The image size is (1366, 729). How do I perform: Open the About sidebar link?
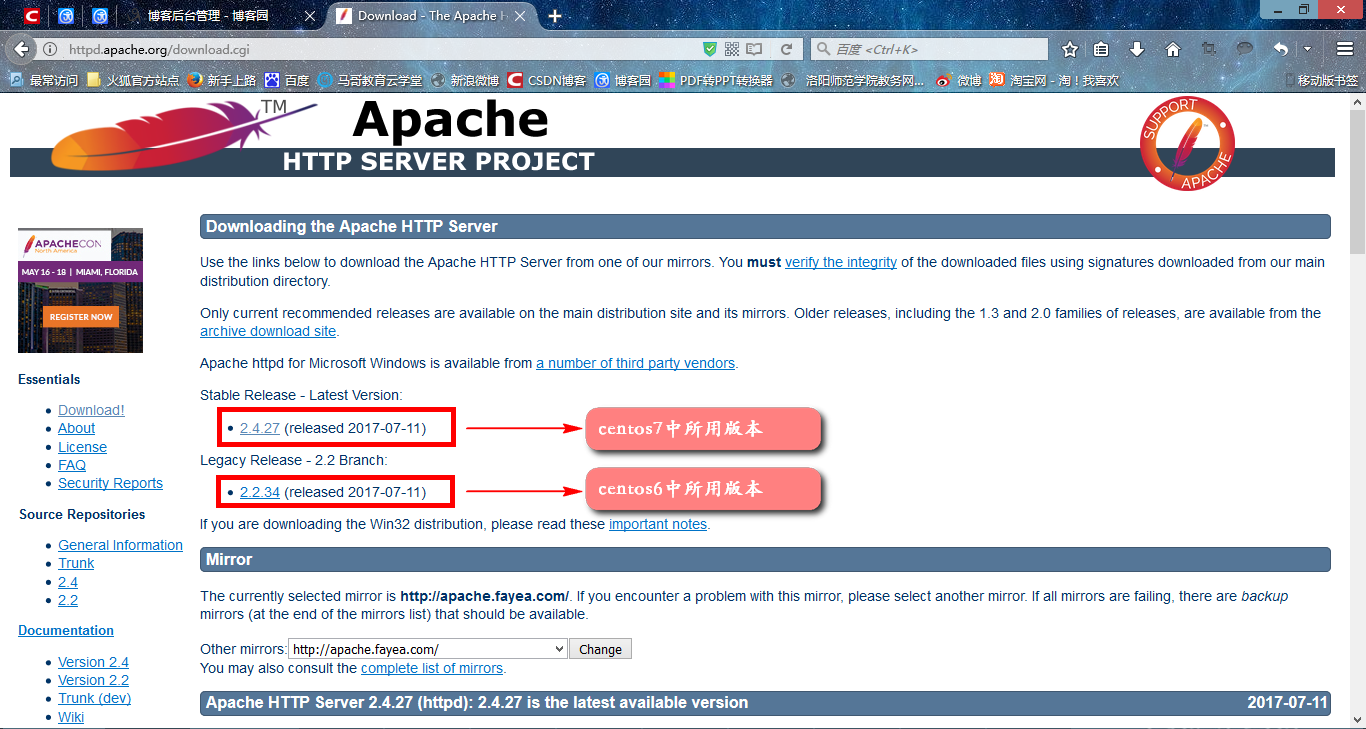click(77, 428)
